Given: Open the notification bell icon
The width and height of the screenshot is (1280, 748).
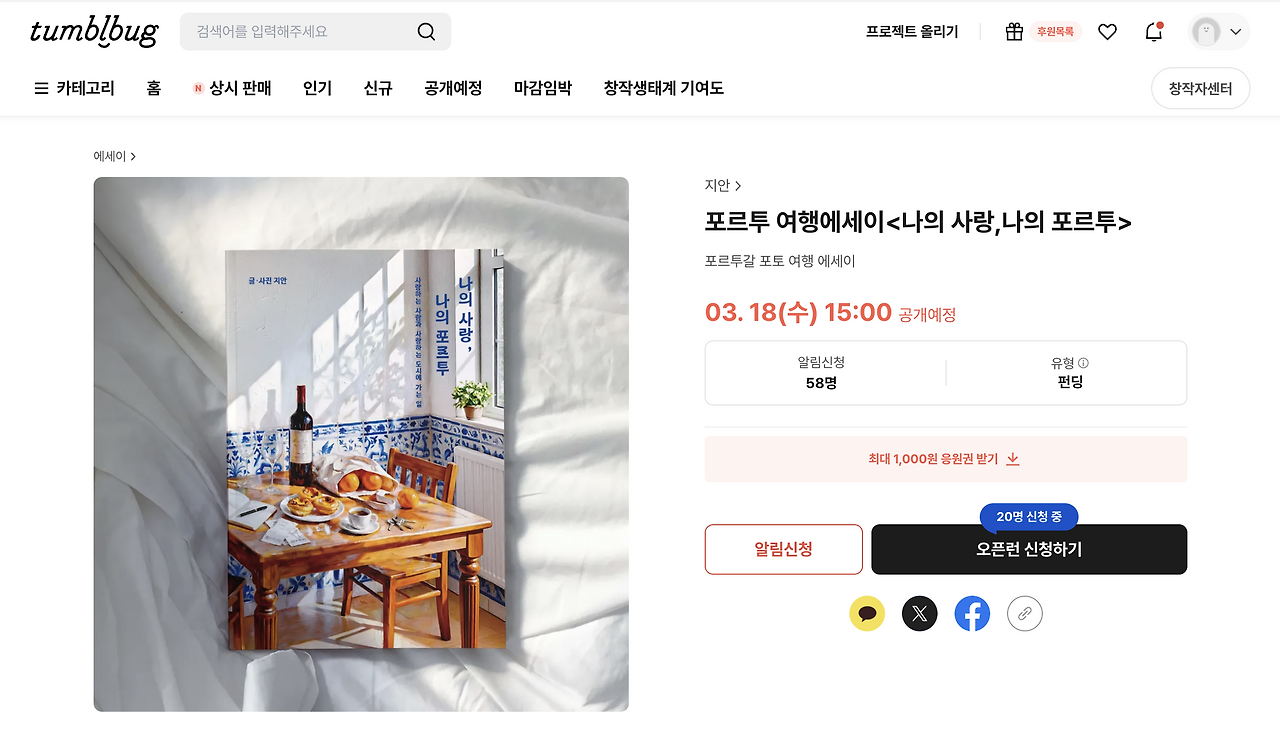Looking at the screenshot, I should pos(1154,32).
